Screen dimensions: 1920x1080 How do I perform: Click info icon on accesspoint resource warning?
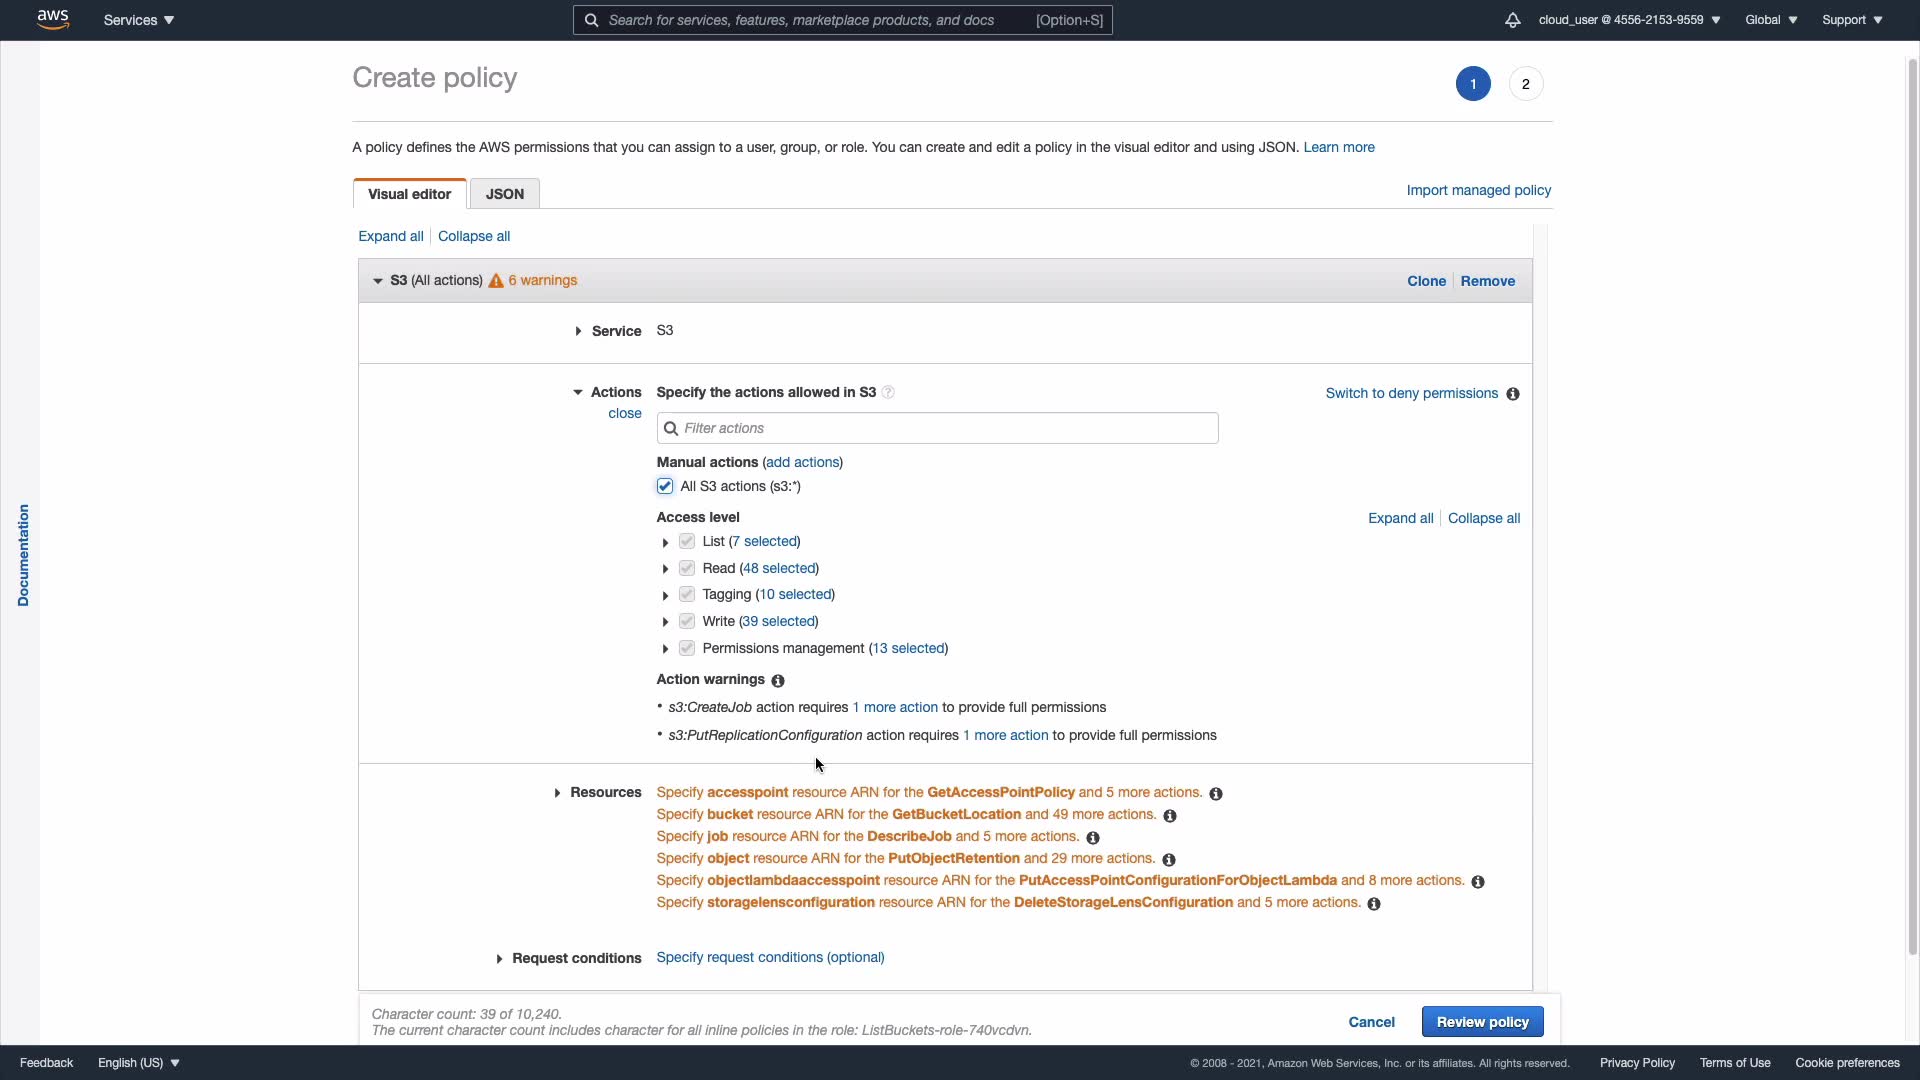1216,794
